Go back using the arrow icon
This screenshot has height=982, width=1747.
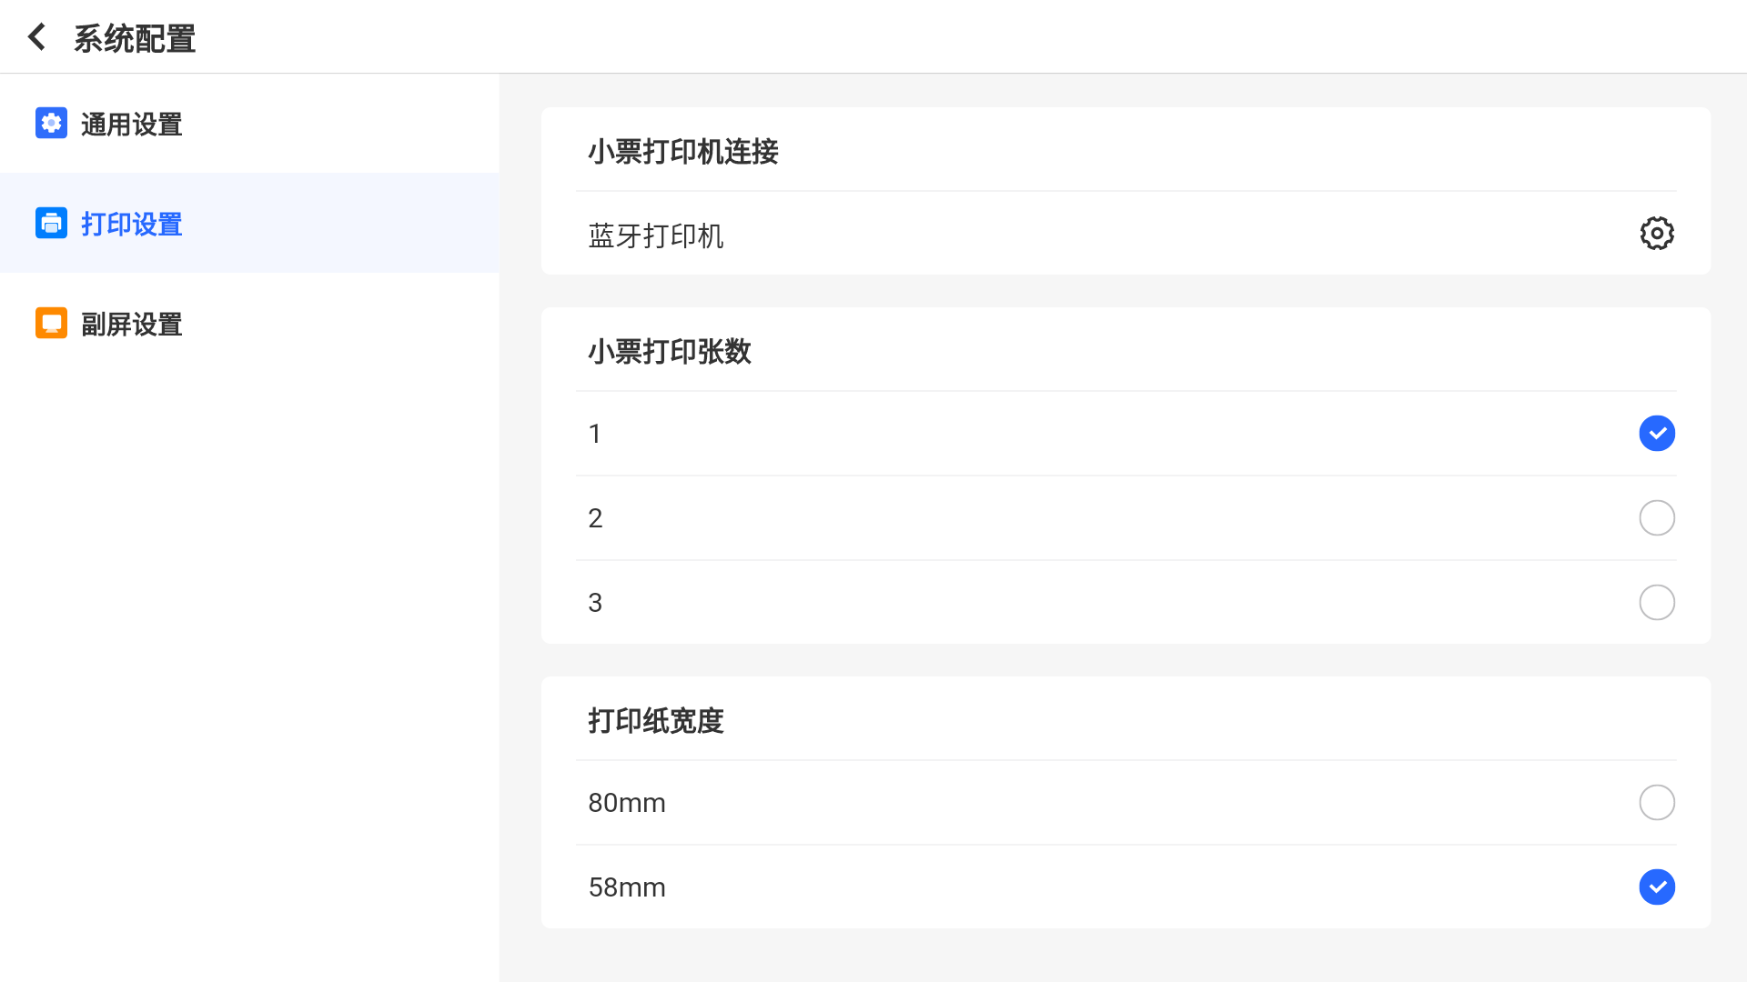pyautogui.click(x=37, y=38)
